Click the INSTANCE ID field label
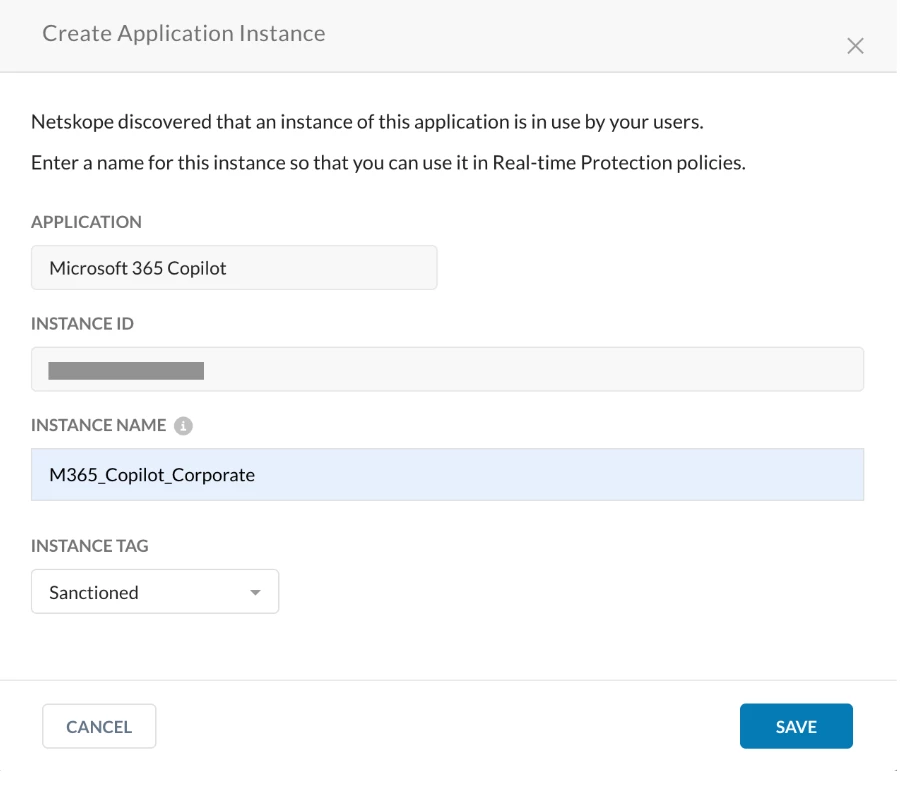Image resolution: width=906 pixels, height=786 pixels. tap(83, 324)
